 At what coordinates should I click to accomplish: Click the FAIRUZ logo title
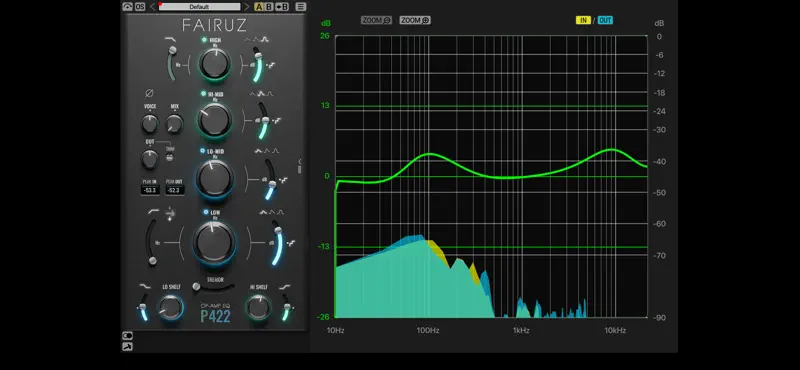point(214,24)
